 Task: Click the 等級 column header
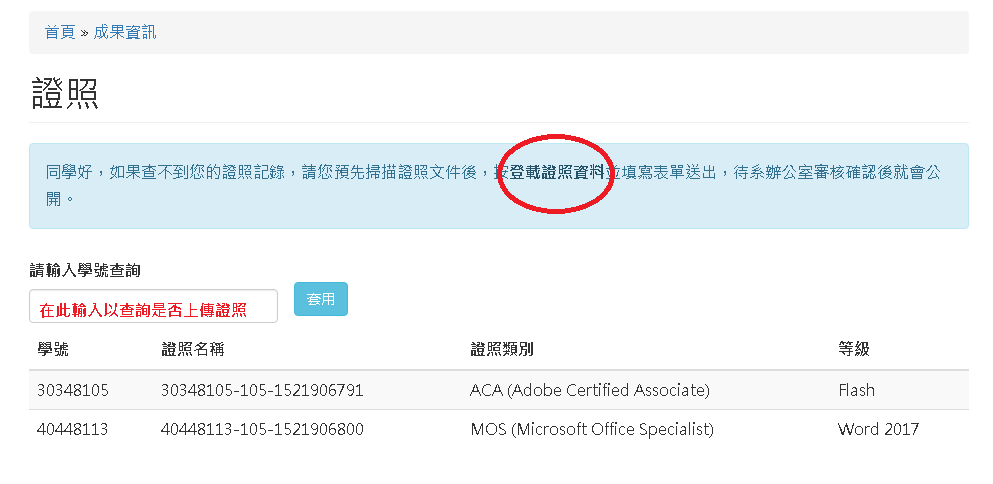click(x=854, y=349)
